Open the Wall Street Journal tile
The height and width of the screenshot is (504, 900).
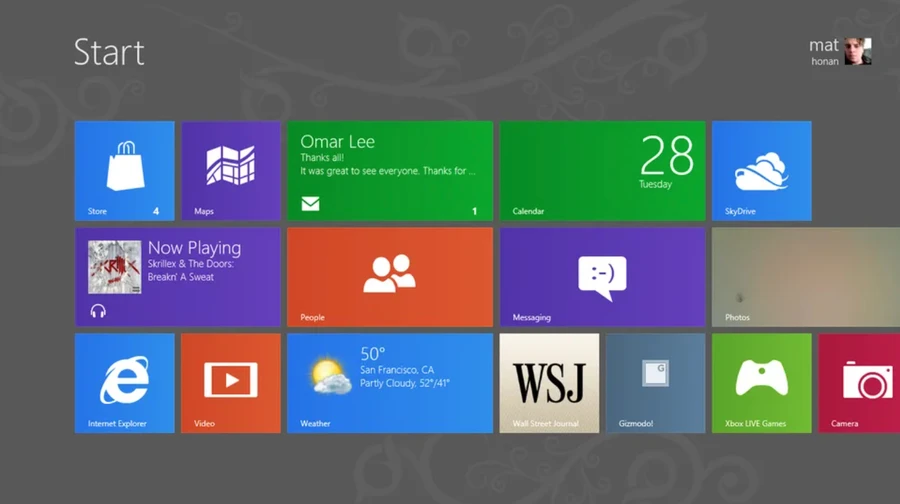(549, 383)
